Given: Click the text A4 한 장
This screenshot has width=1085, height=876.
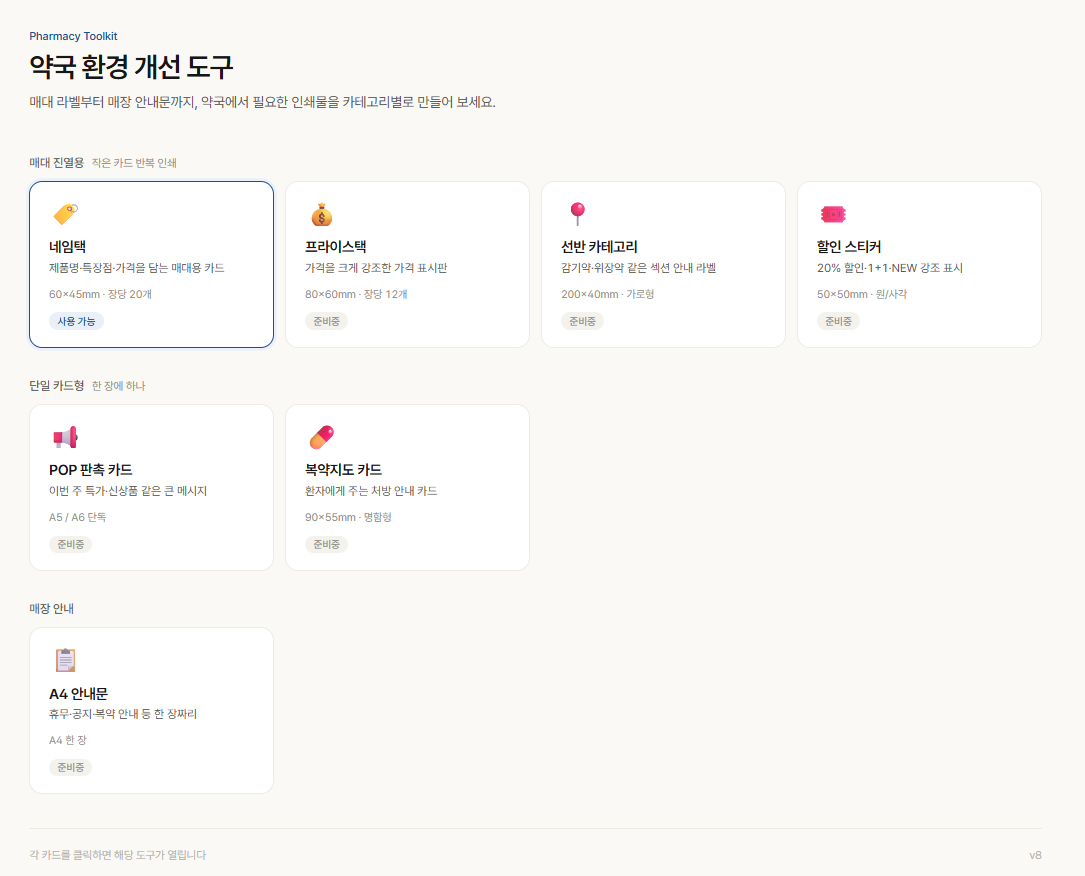Looking at the screenshot, I should click(x=68, y=740).
